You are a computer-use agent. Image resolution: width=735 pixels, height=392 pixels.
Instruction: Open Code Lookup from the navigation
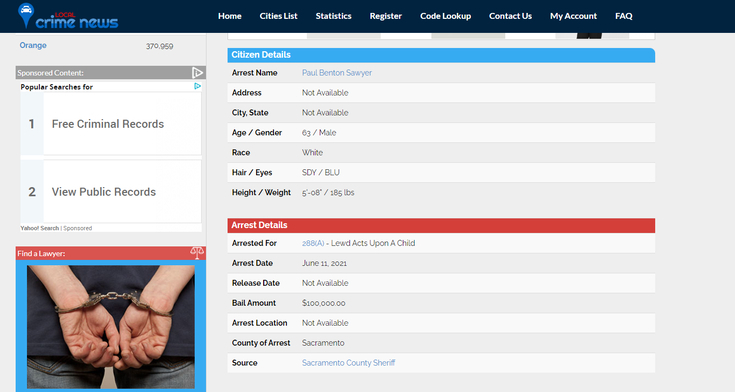[x=445, y=16]
